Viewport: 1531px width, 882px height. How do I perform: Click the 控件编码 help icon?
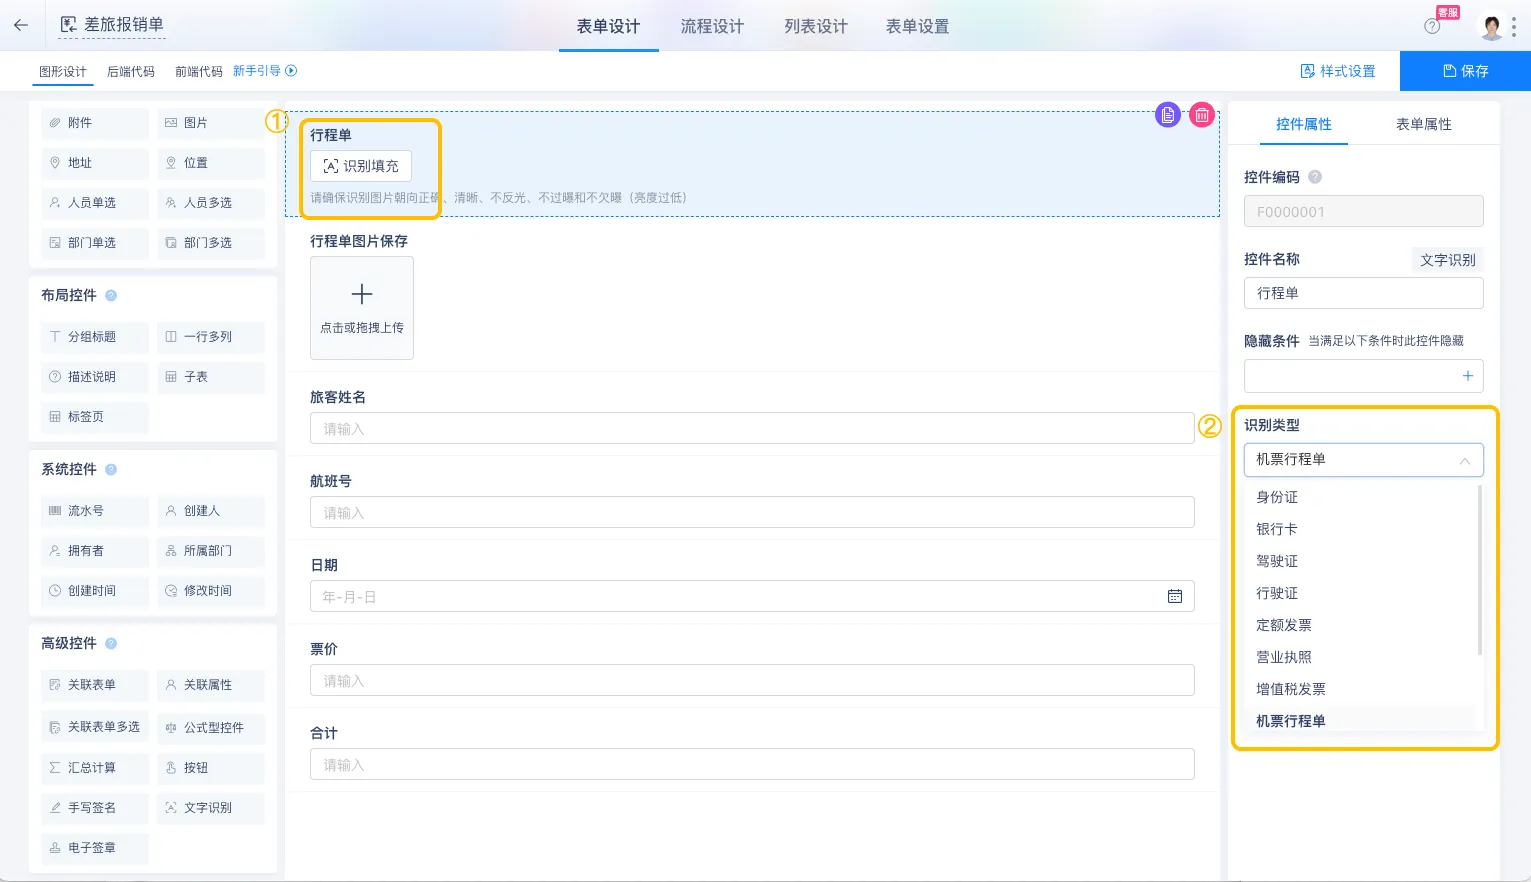1315,177
